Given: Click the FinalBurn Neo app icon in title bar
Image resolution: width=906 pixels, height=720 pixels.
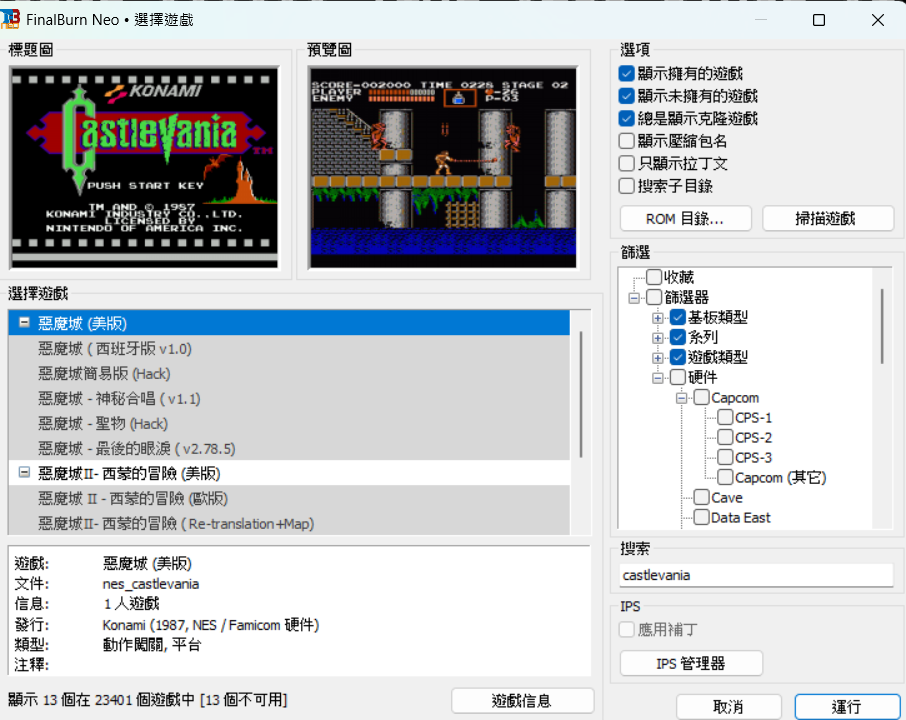Looking at the screenshot, I should coord(10,19).
